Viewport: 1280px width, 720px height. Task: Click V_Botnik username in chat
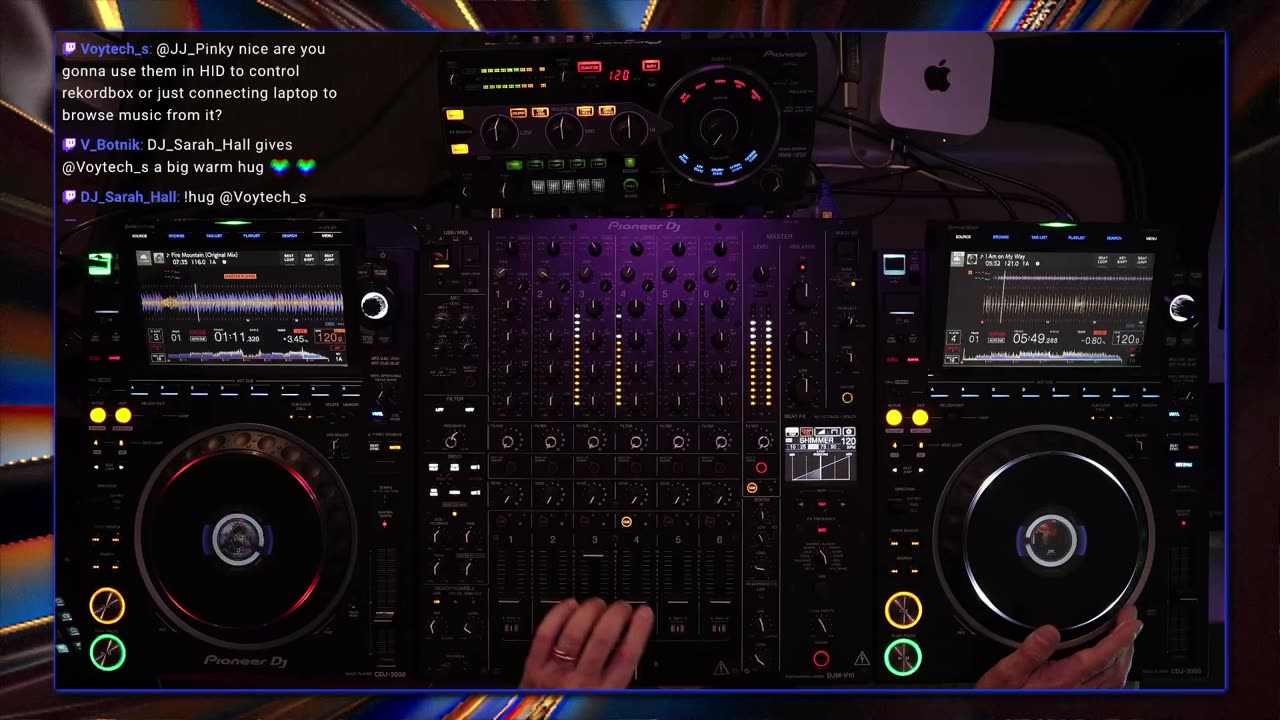(111, 145)
